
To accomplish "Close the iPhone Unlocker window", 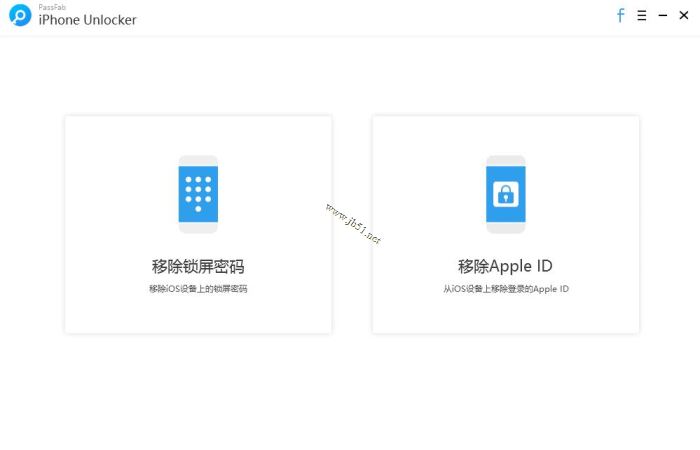I will 684,15.
